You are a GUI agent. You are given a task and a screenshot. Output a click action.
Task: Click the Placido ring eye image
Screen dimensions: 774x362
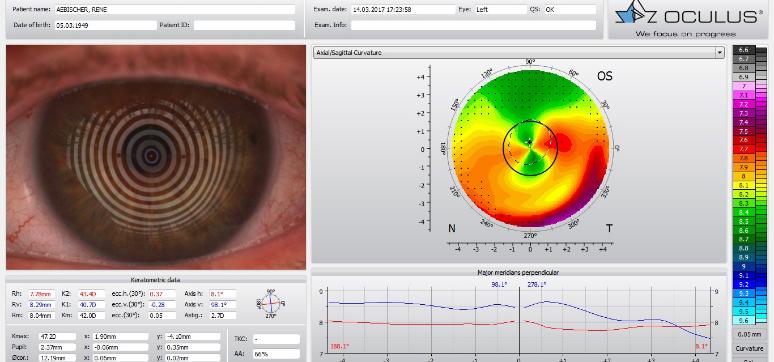(156, 157)
